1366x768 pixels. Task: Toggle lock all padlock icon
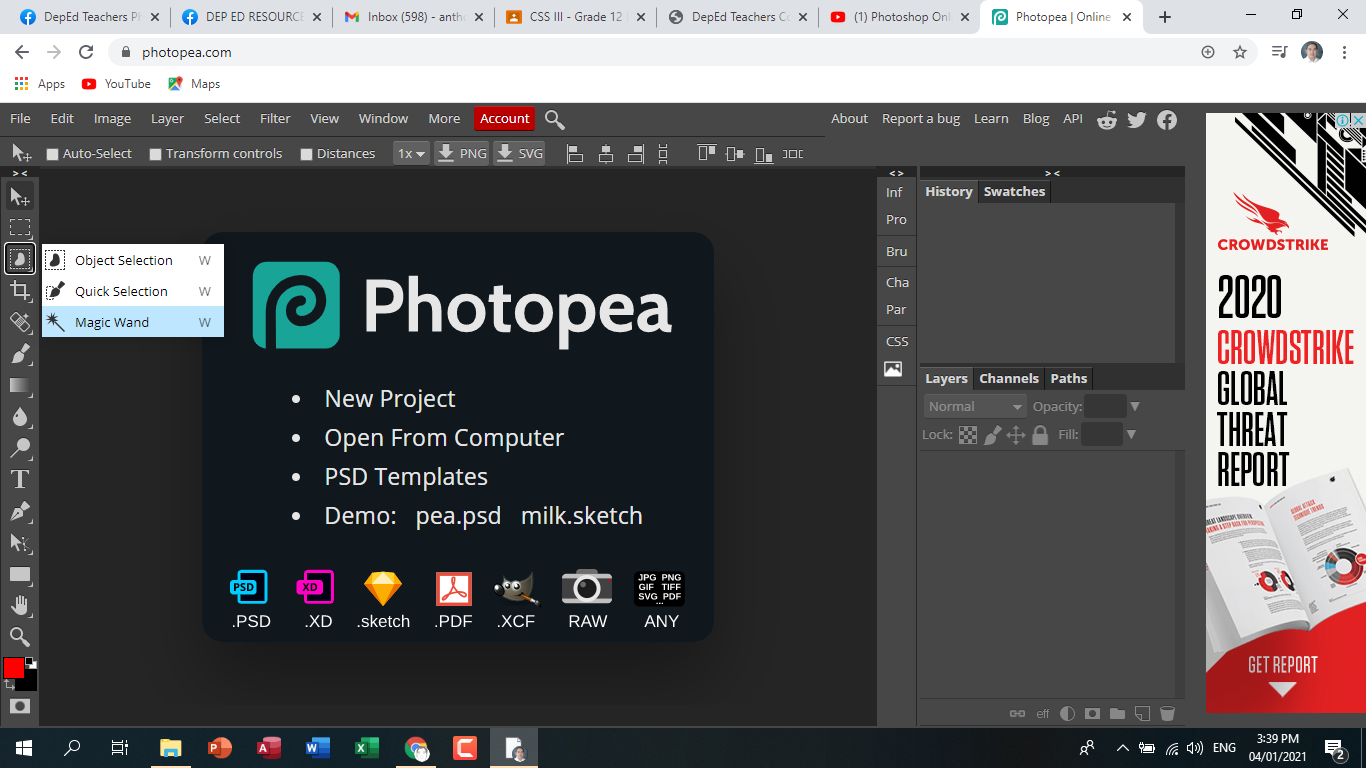[x=1040, y=435]
